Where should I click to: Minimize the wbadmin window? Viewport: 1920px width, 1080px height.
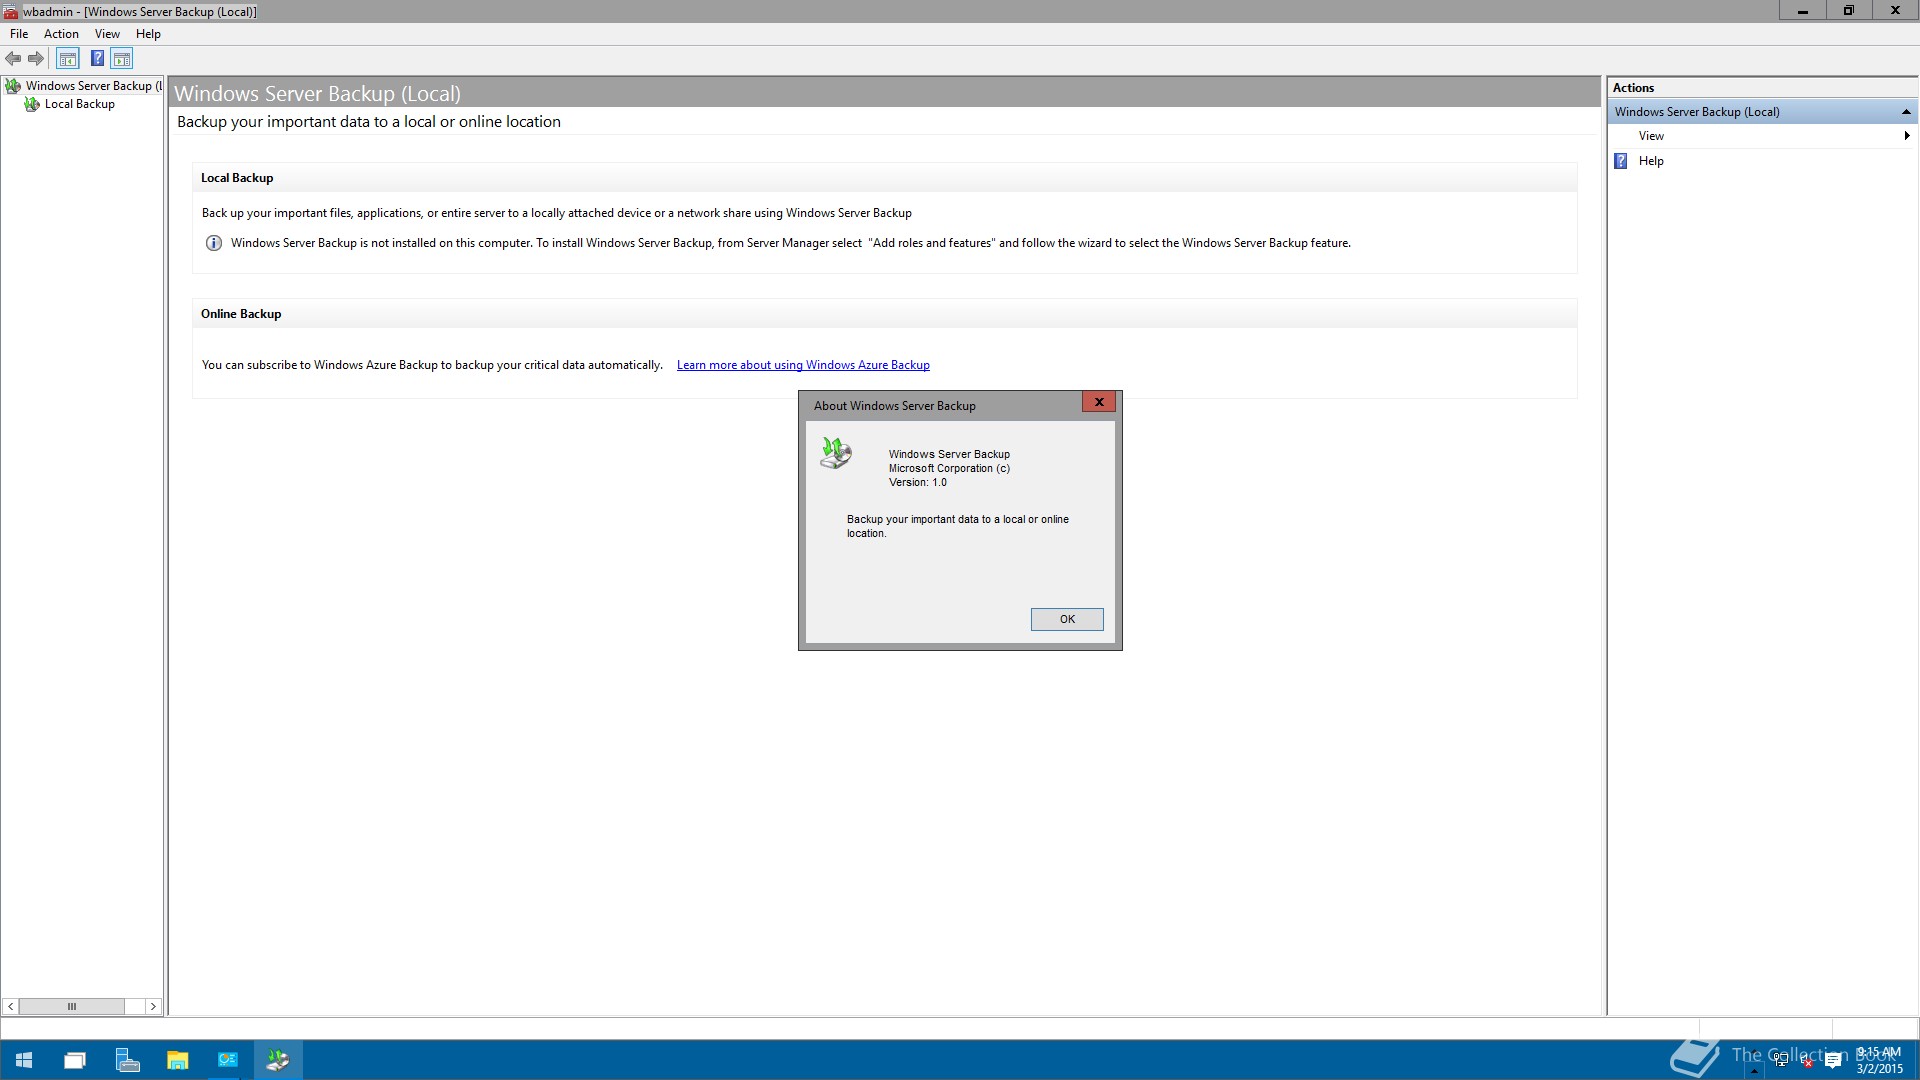(1802, 11)
